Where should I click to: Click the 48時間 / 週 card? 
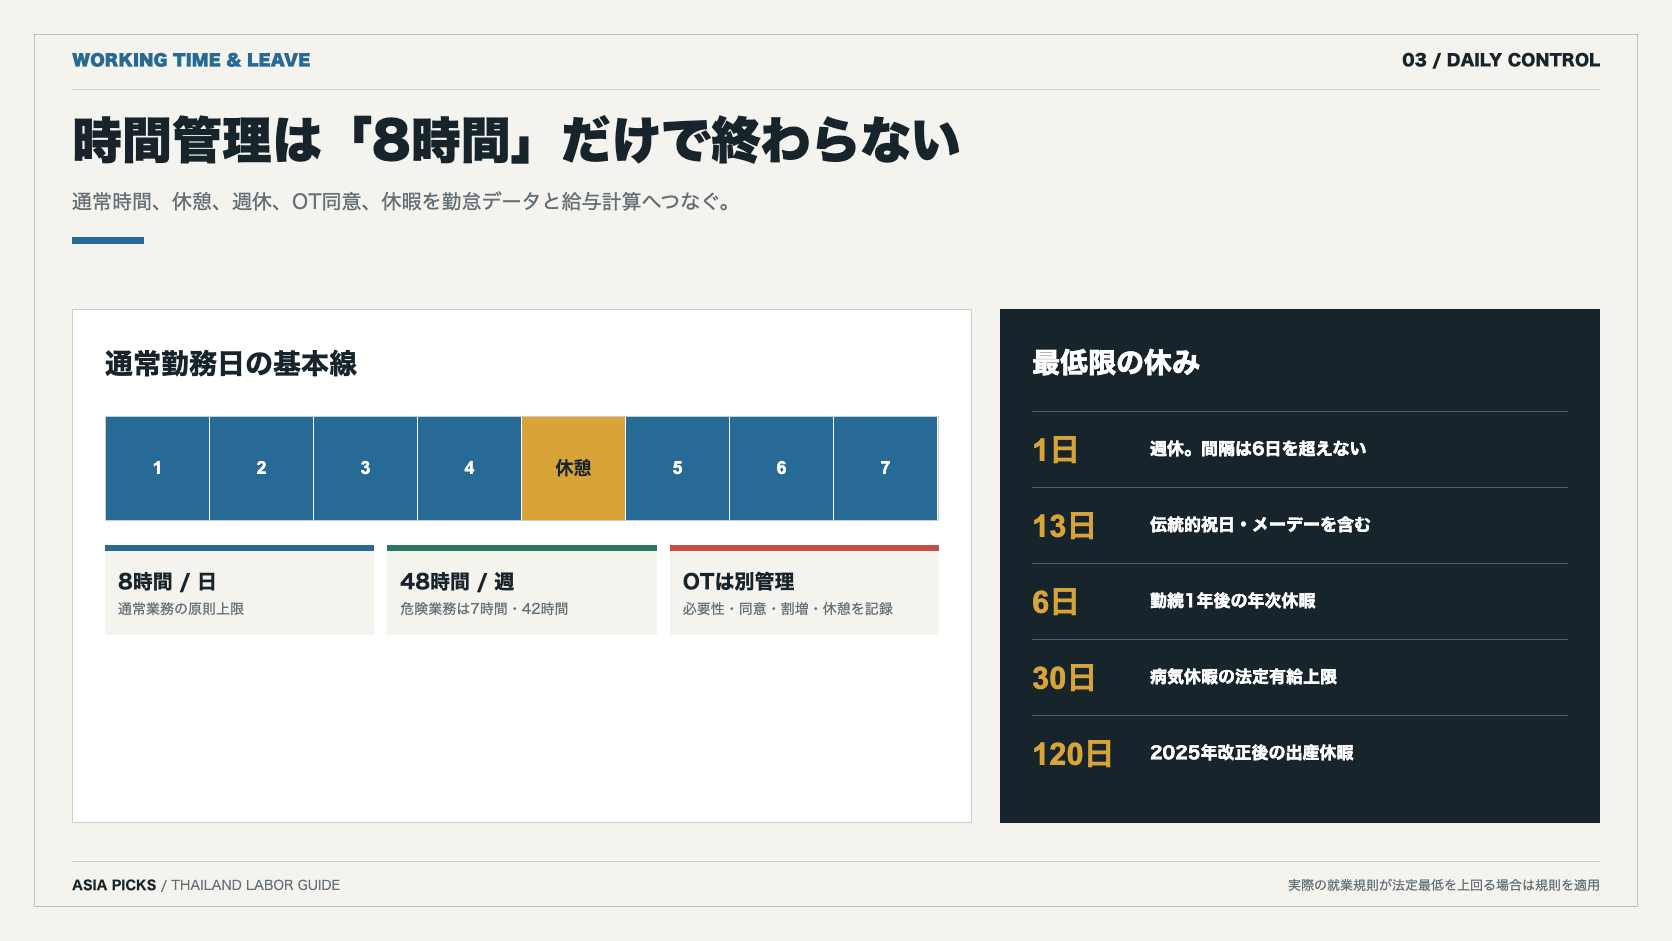click(522, 590)
